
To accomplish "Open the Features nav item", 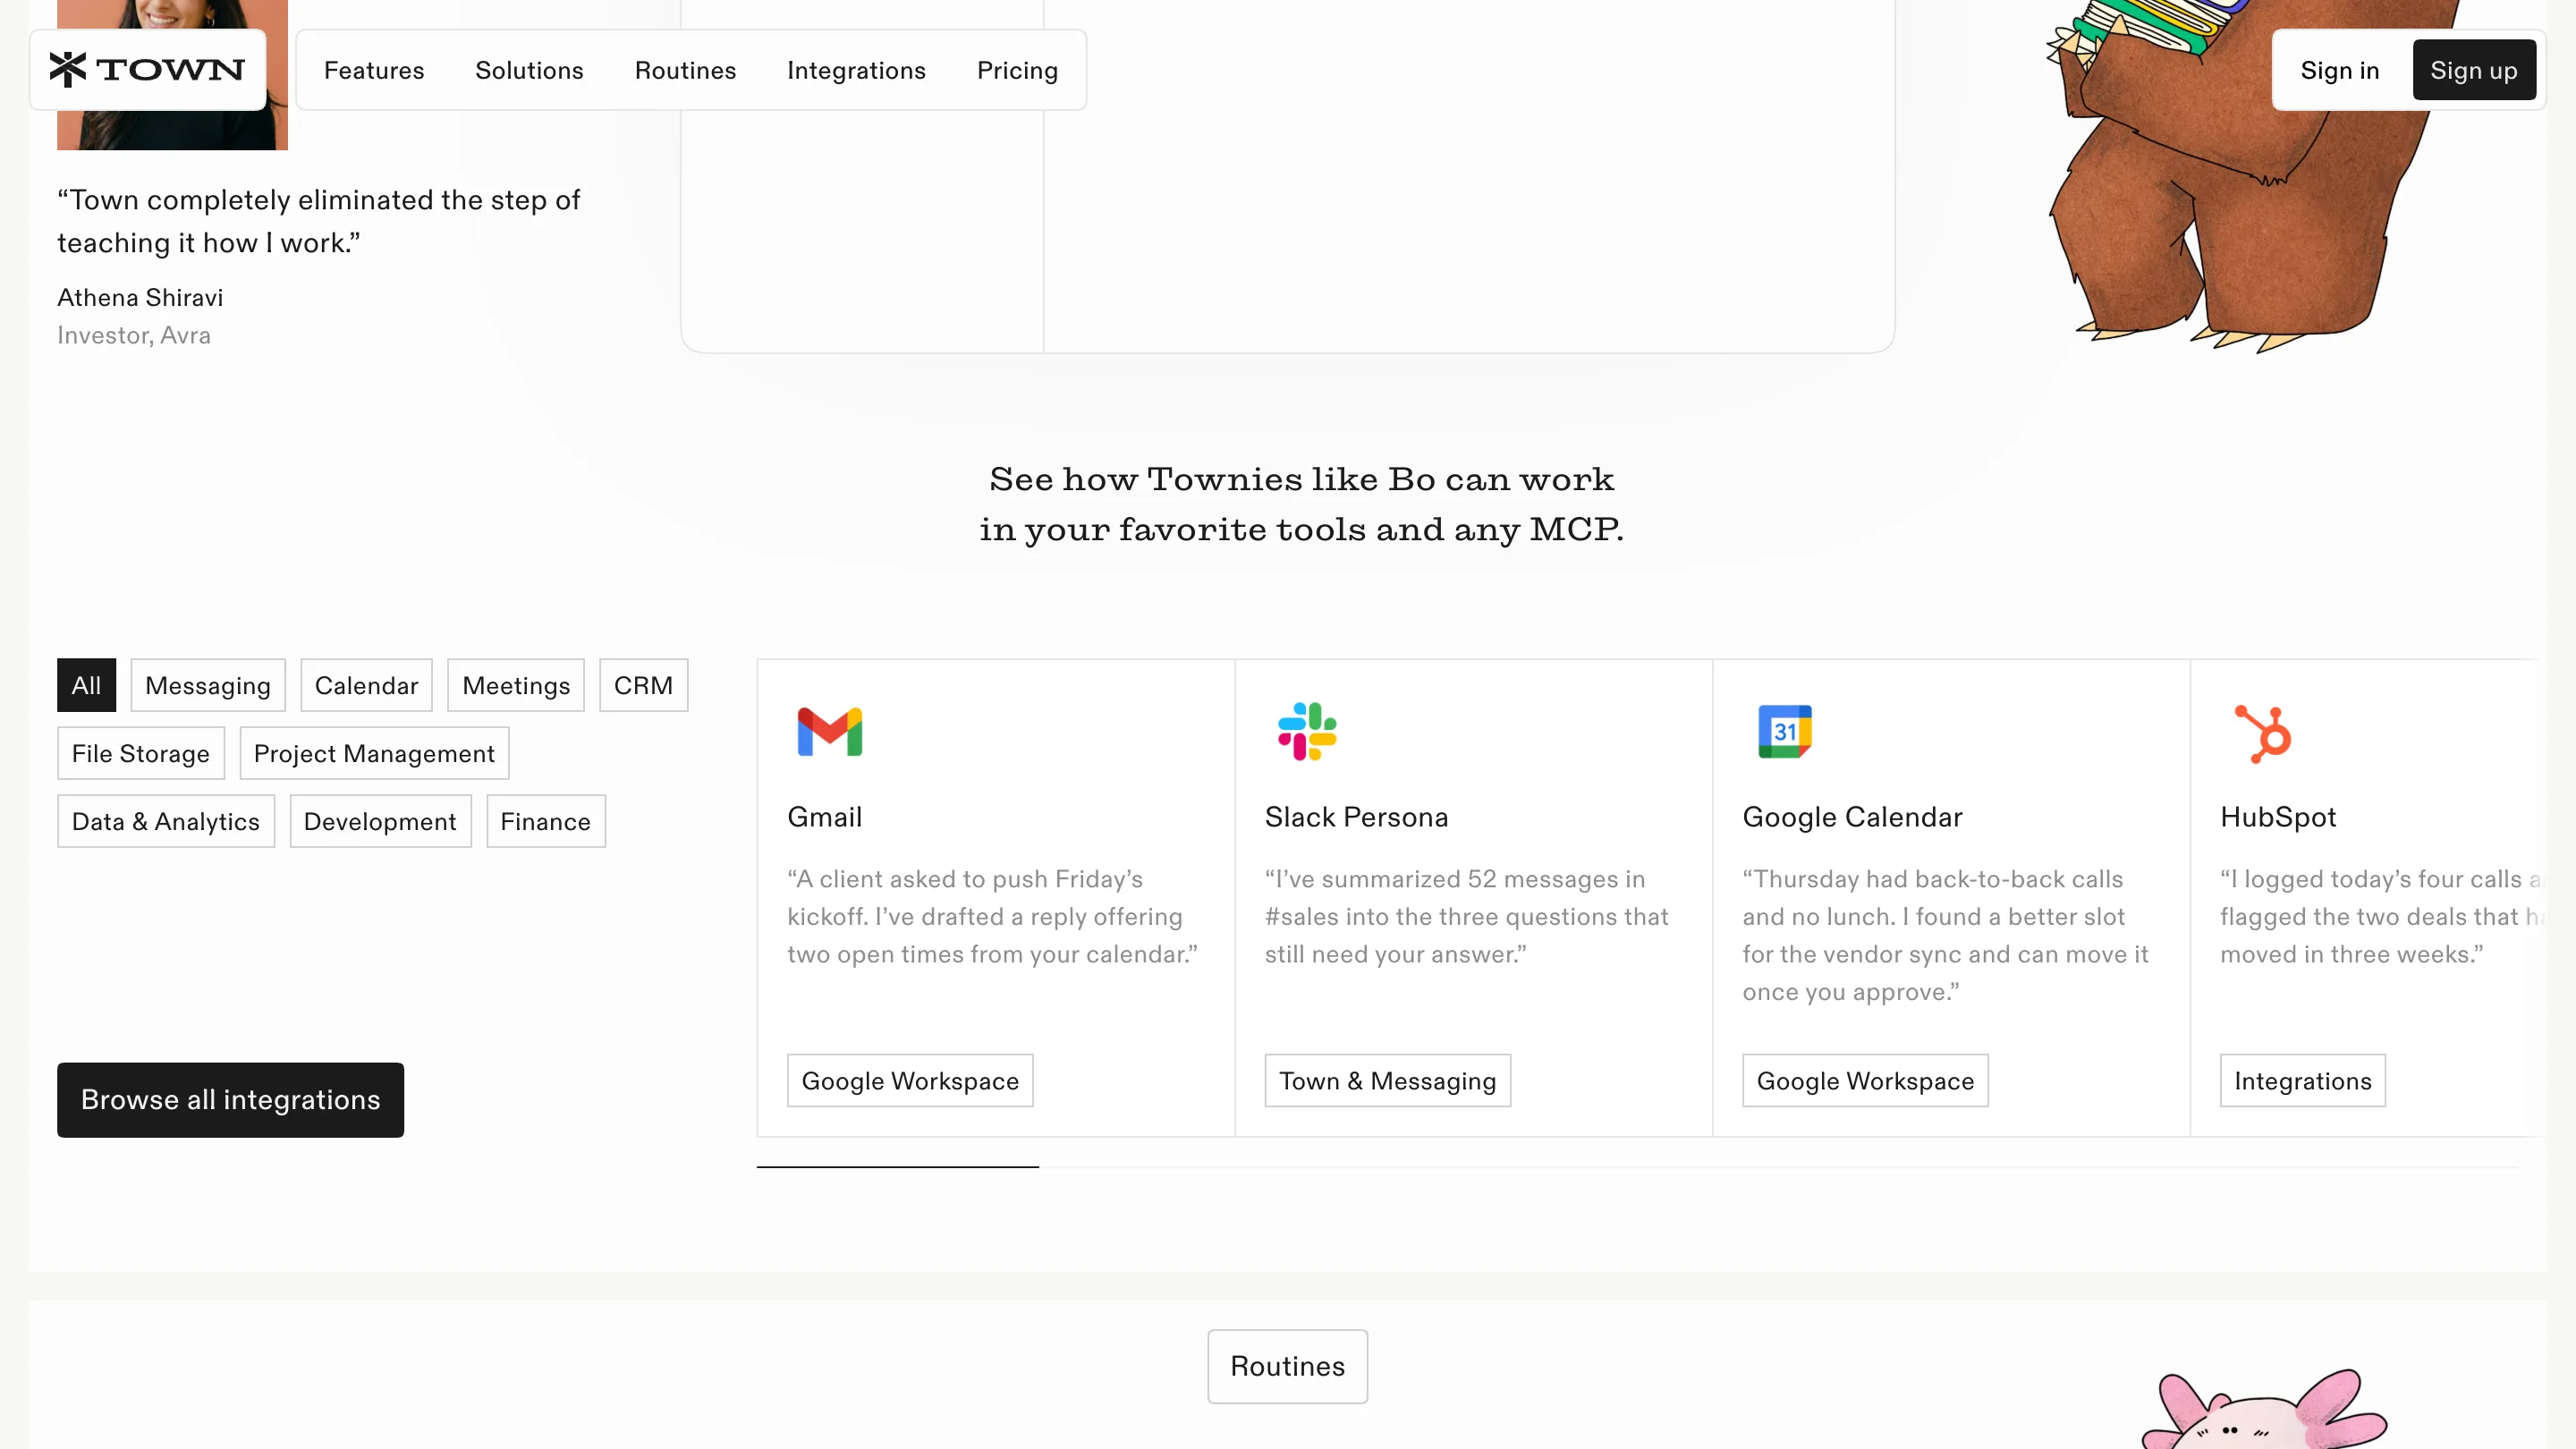I will (374, 70).
